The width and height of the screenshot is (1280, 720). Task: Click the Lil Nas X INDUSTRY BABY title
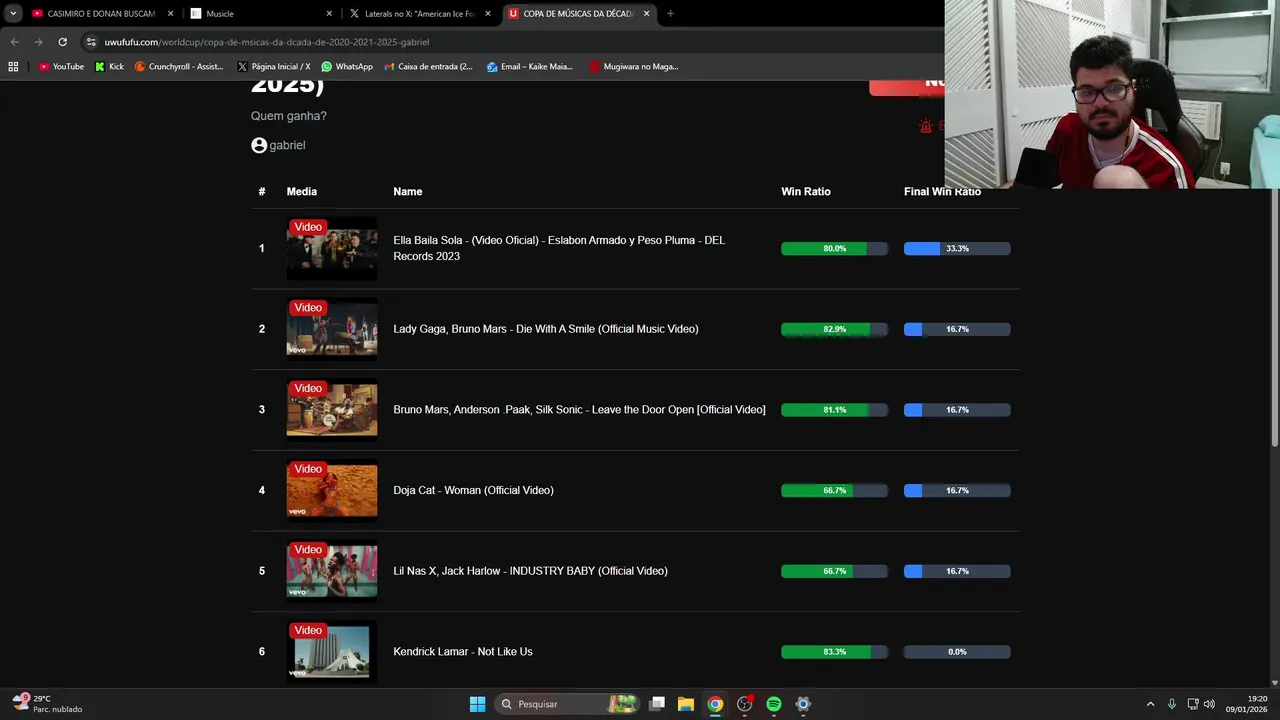click(x=530, y=571)
